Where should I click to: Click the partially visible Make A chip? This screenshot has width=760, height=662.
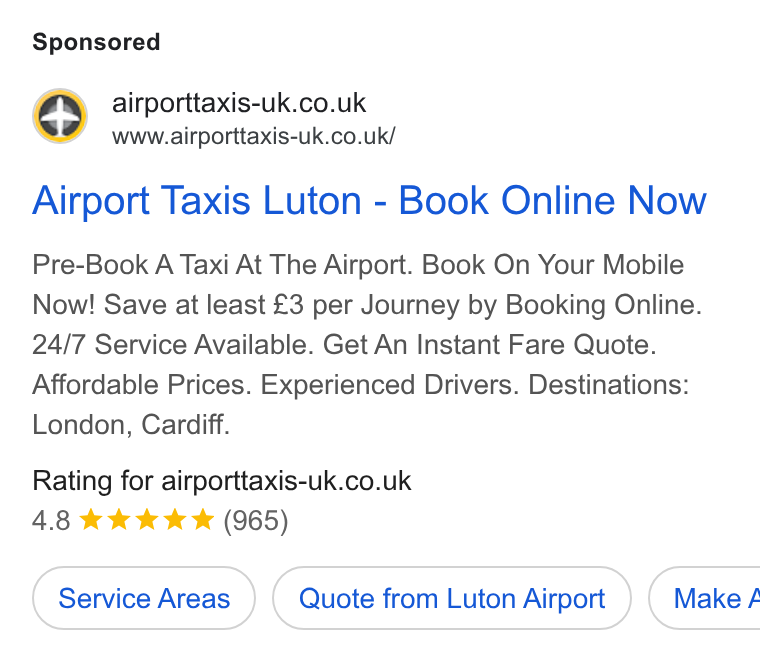tap(704, 598)
